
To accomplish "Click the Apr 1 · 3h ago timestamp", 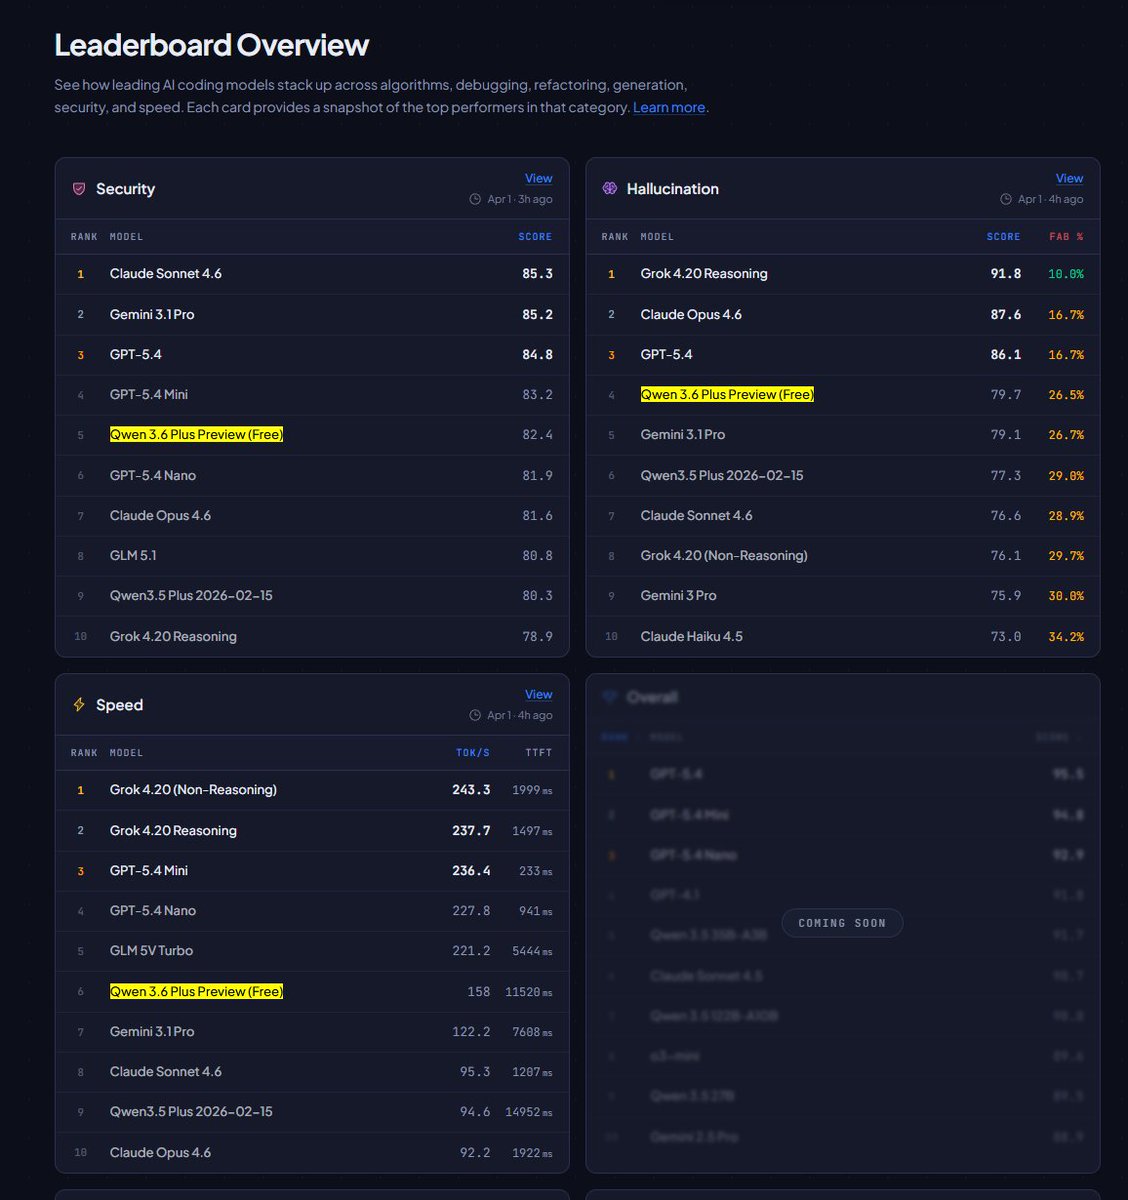I will (x=520, y=199).
